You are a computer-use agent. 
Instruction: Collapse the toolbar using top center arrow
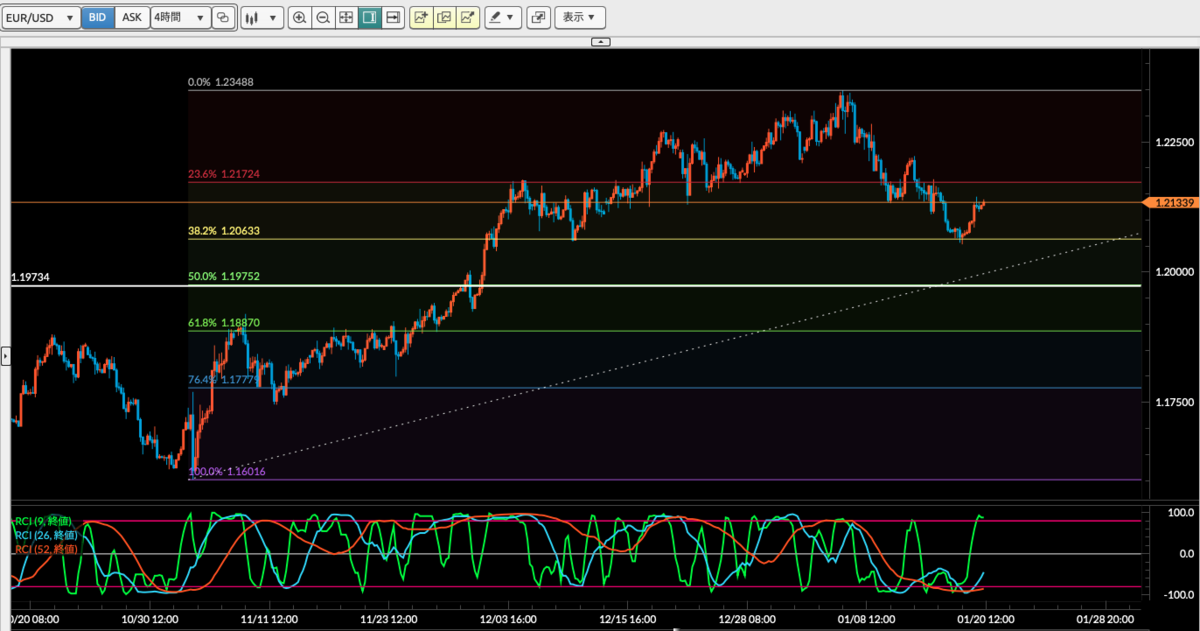point(600,42)
